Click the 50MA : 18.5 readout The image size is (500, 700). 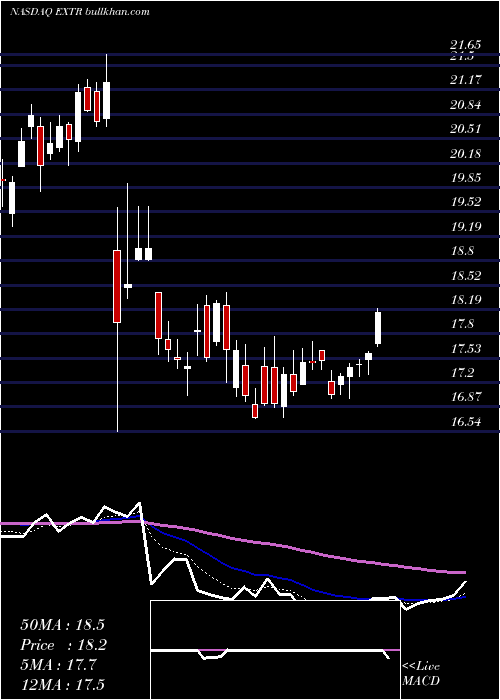point(62,625)
